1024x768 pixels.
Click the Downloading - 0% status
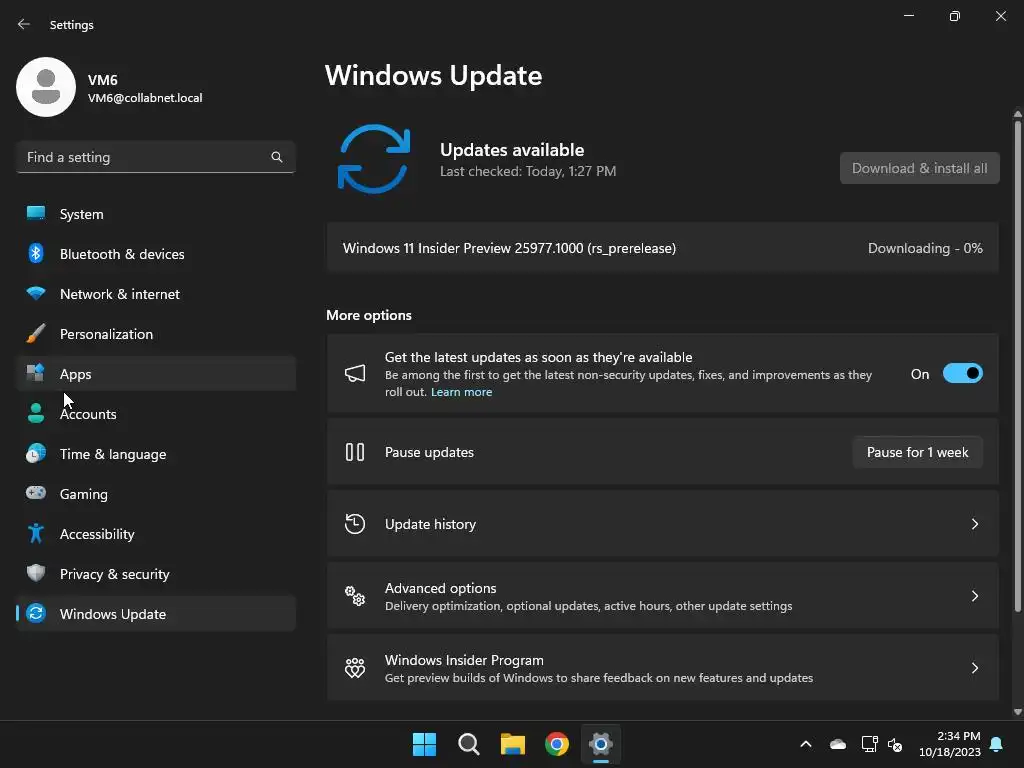tap(925, 248)
